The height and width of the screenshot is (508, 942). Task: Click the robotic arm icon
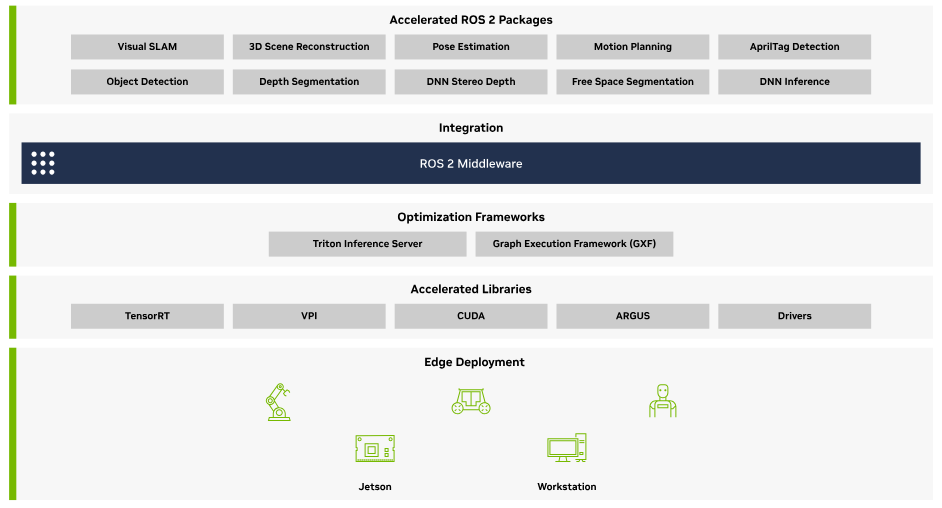[x=278, y=402]
